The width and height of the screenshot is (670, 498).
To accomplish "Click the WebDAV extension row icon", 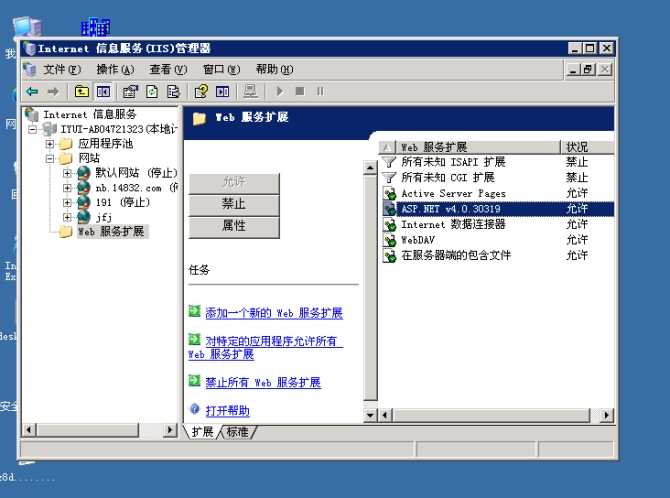I will click(389, 240).
